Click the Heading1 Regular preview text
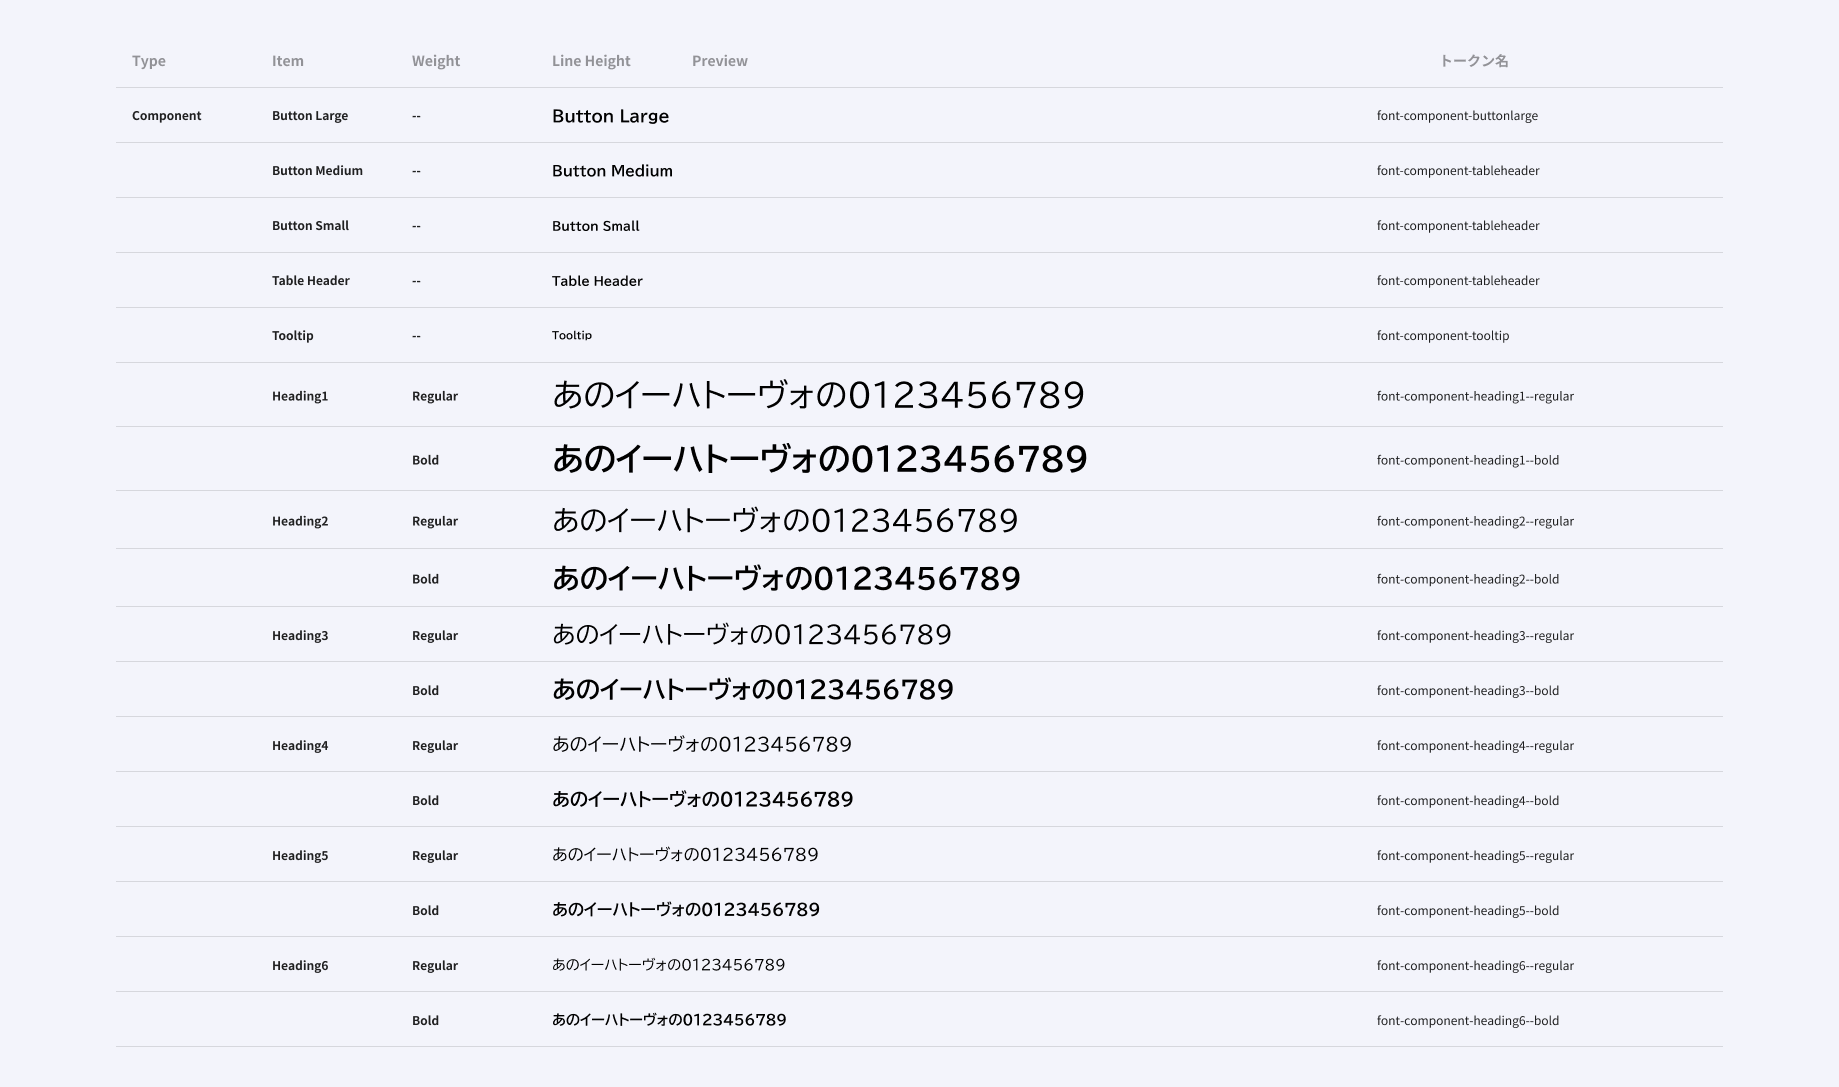 [x=818, y=395]
